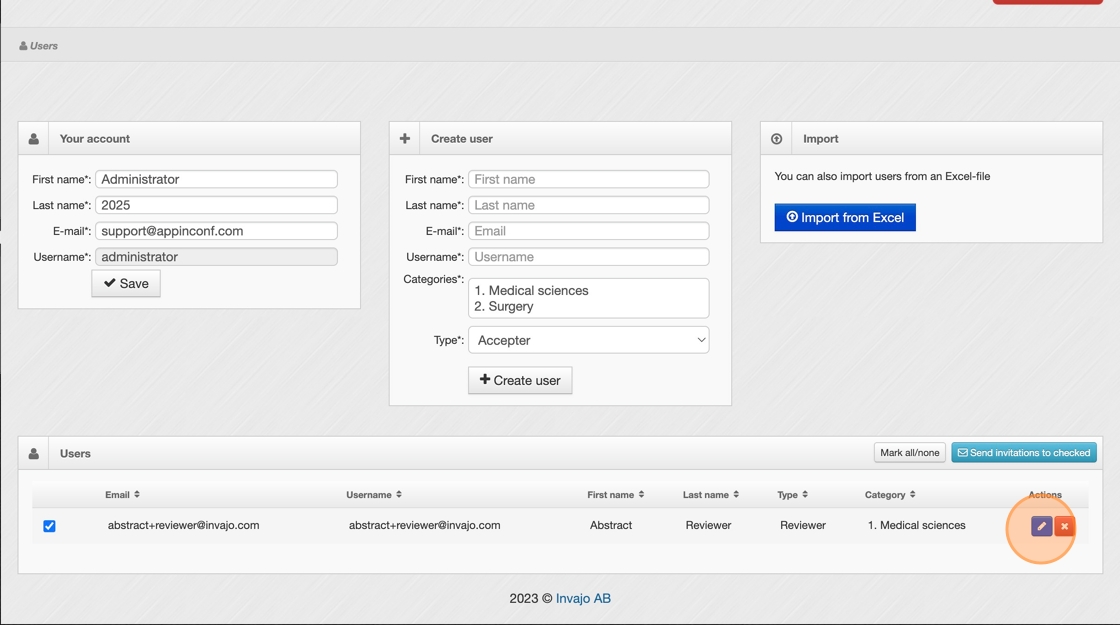
Task: Click Send invitations to checked button
Action: [x=1023, y=453]
